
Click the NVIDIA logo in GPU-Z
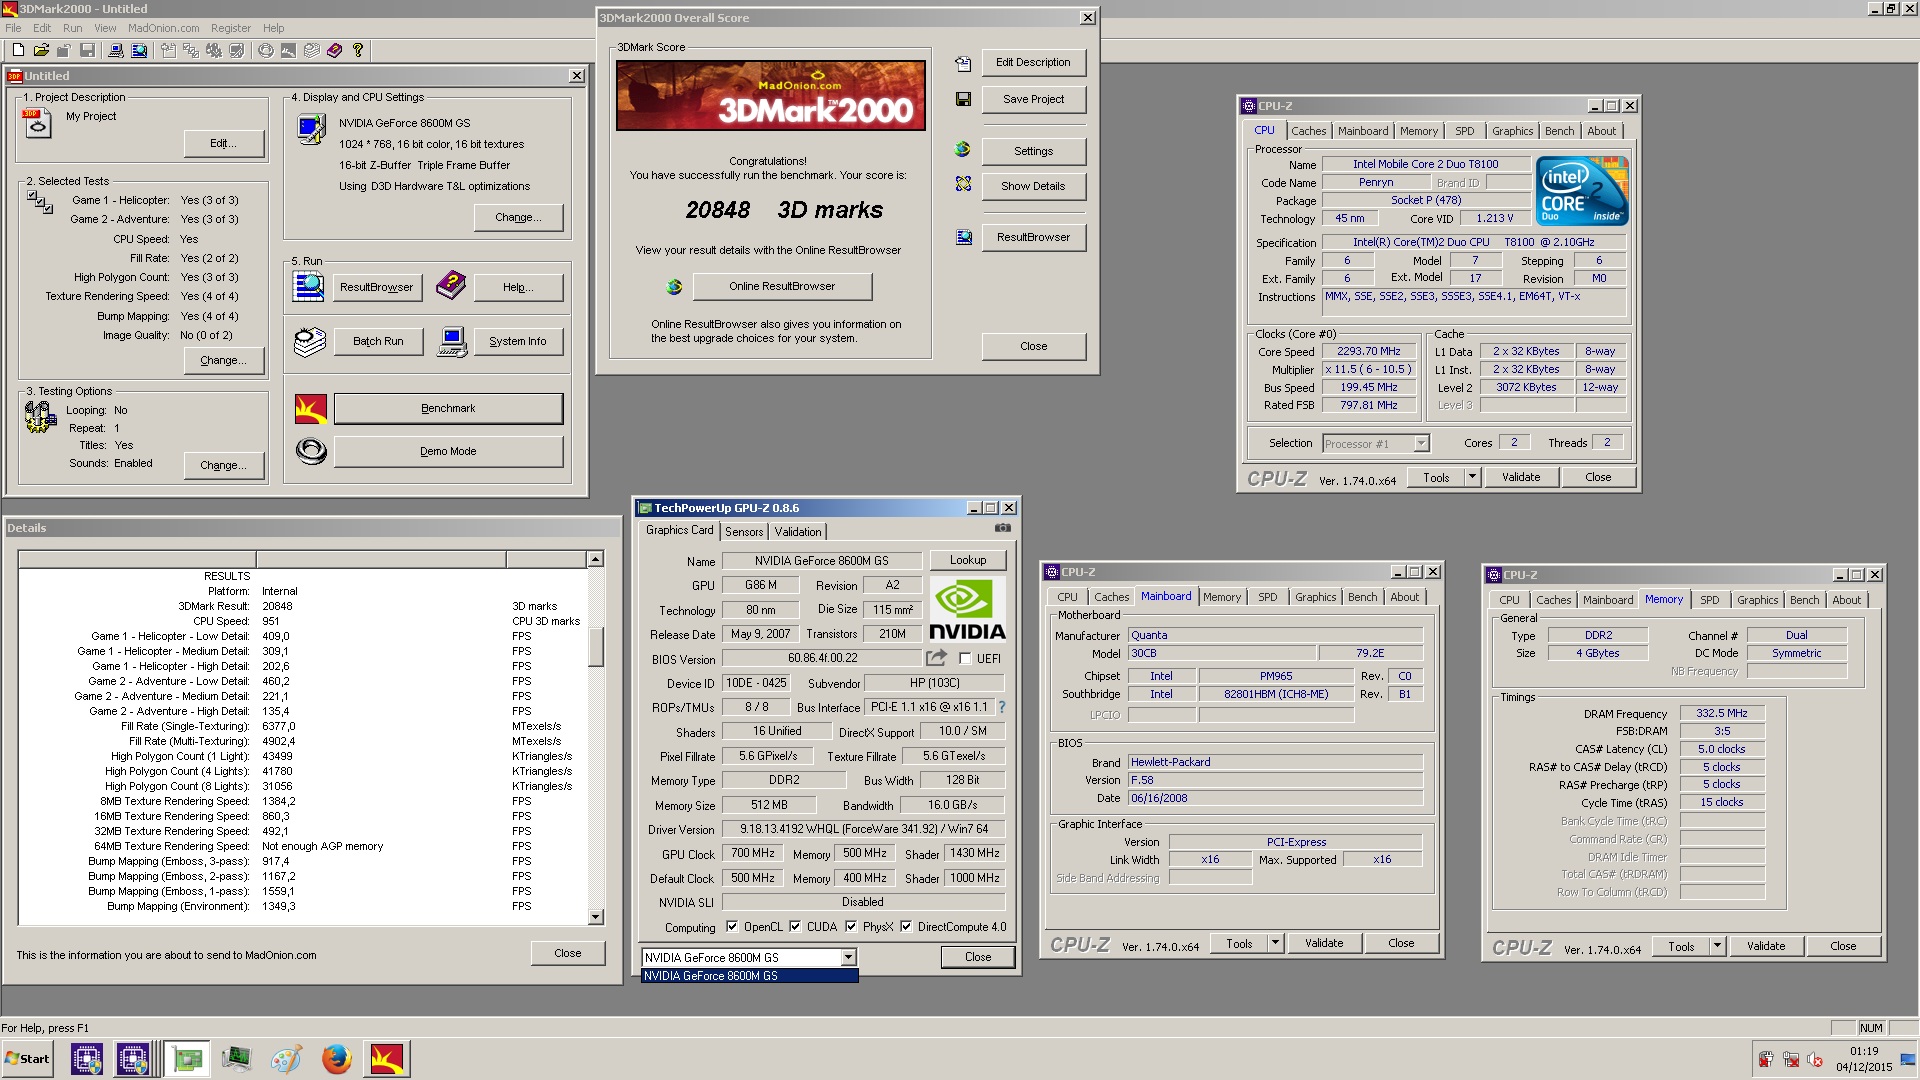(x=967, y=609)
